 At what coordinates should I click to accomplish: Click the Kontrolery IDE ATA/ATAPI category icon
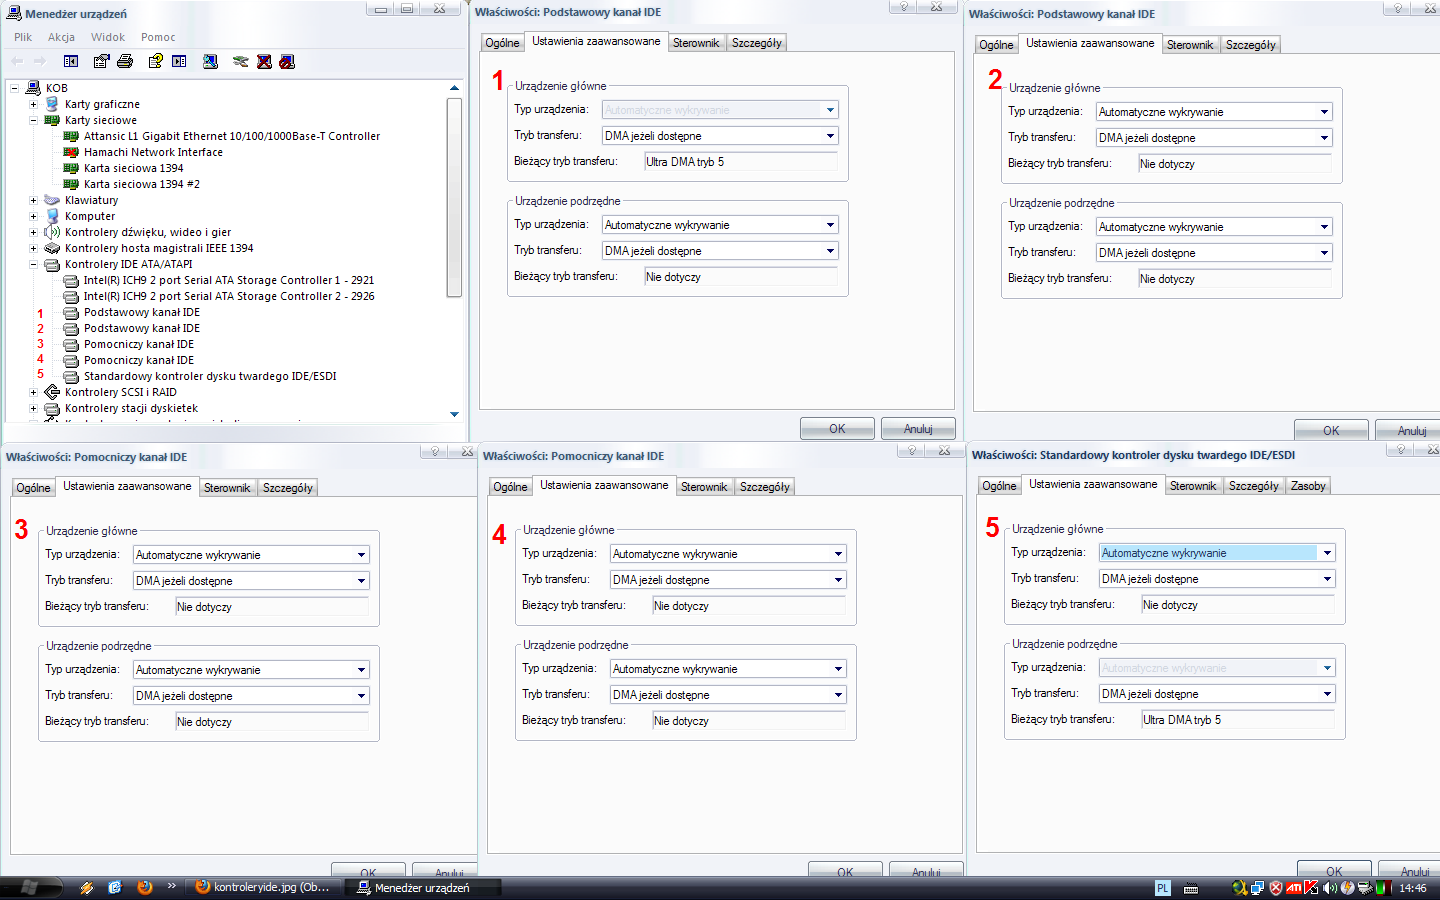coord(52,264)
